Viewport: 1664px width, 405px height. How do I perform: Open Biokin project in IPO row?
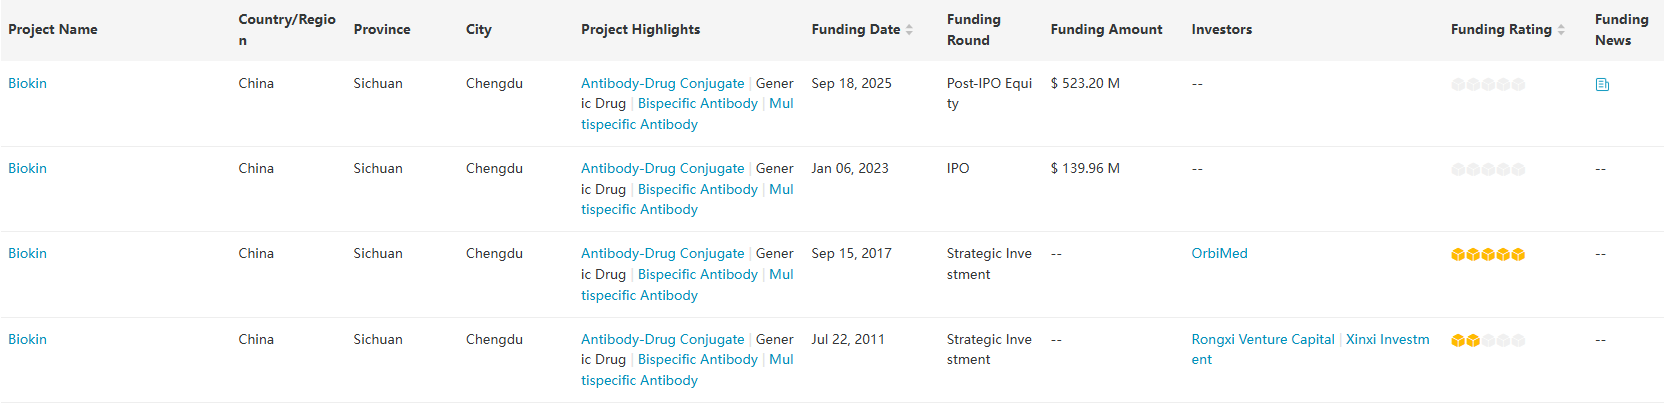tap(27, 168)
